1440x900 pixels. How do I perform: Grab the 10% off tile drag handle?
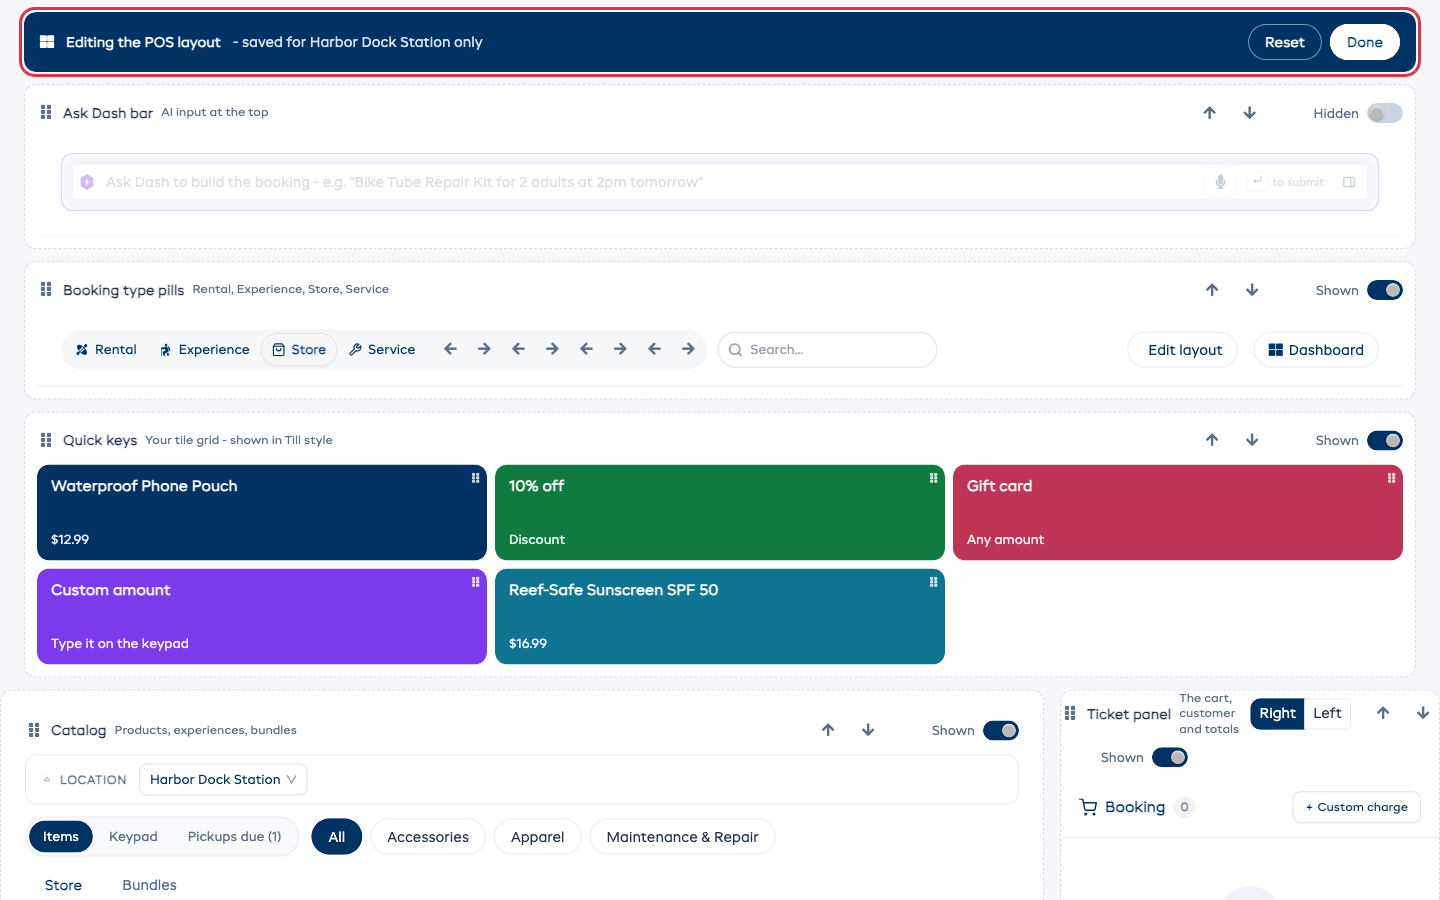tap(934, 478)
